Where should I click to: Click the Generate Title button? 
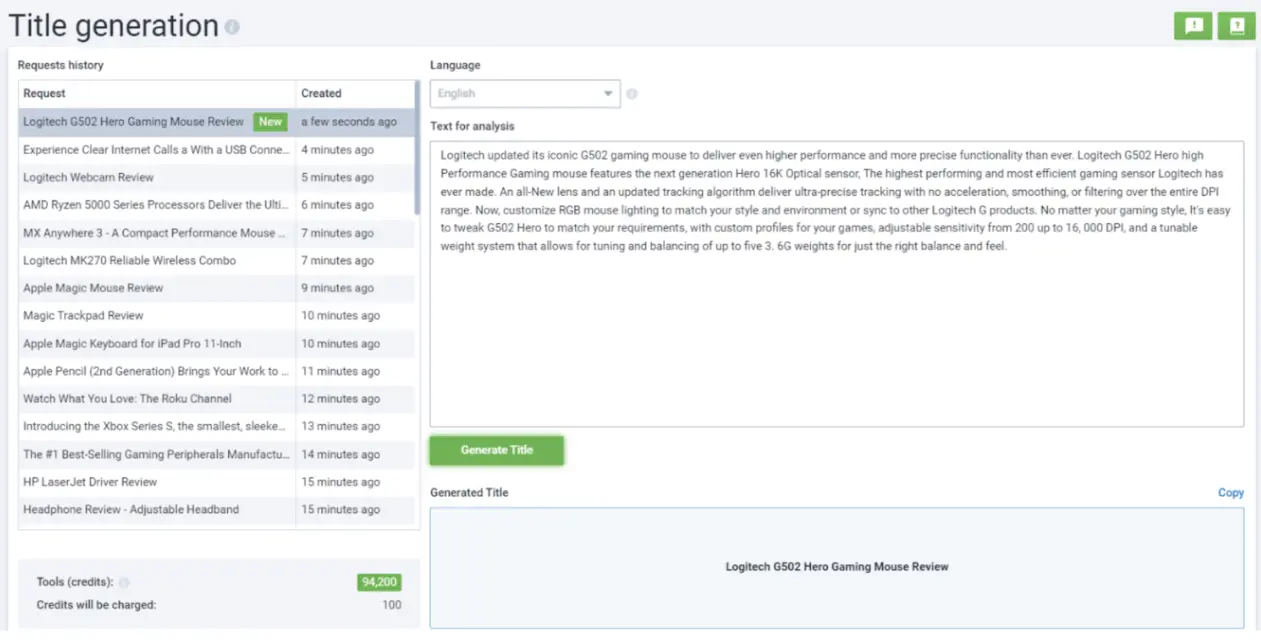[497, 450]
